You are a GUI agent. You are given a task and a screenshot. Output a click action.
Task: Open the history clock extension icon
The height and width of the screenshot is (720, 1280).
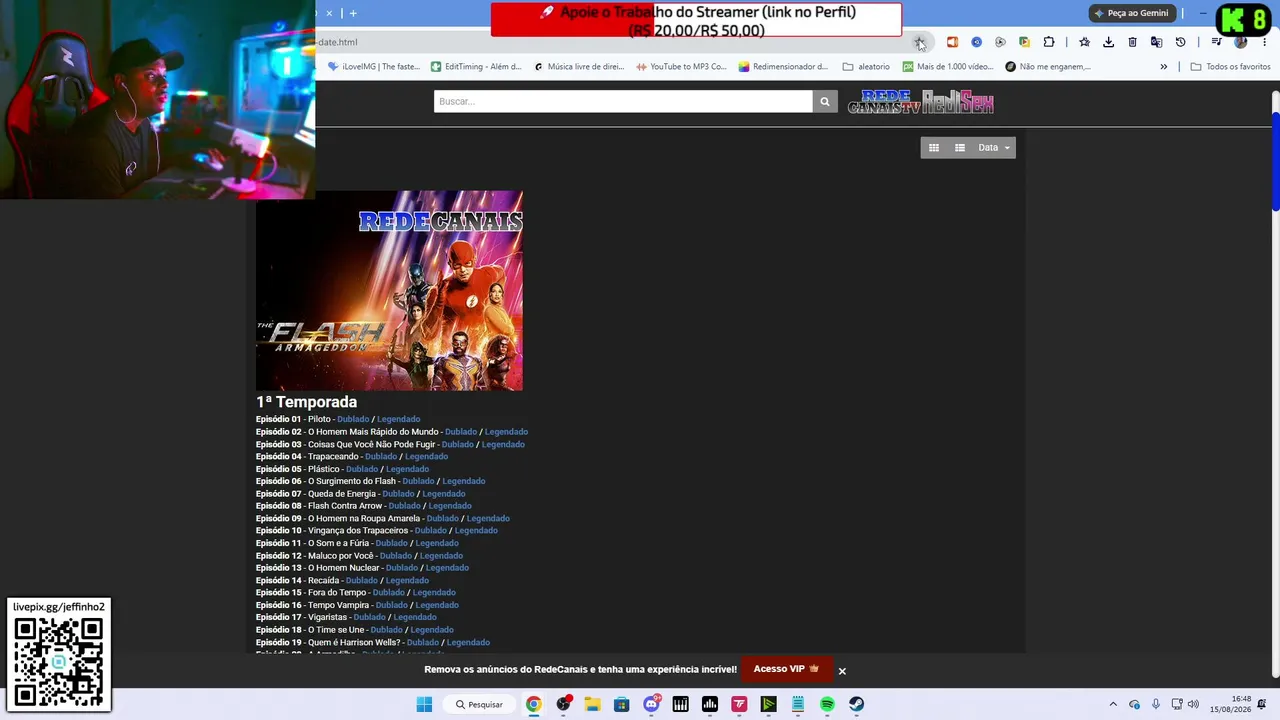[1180, 42]
